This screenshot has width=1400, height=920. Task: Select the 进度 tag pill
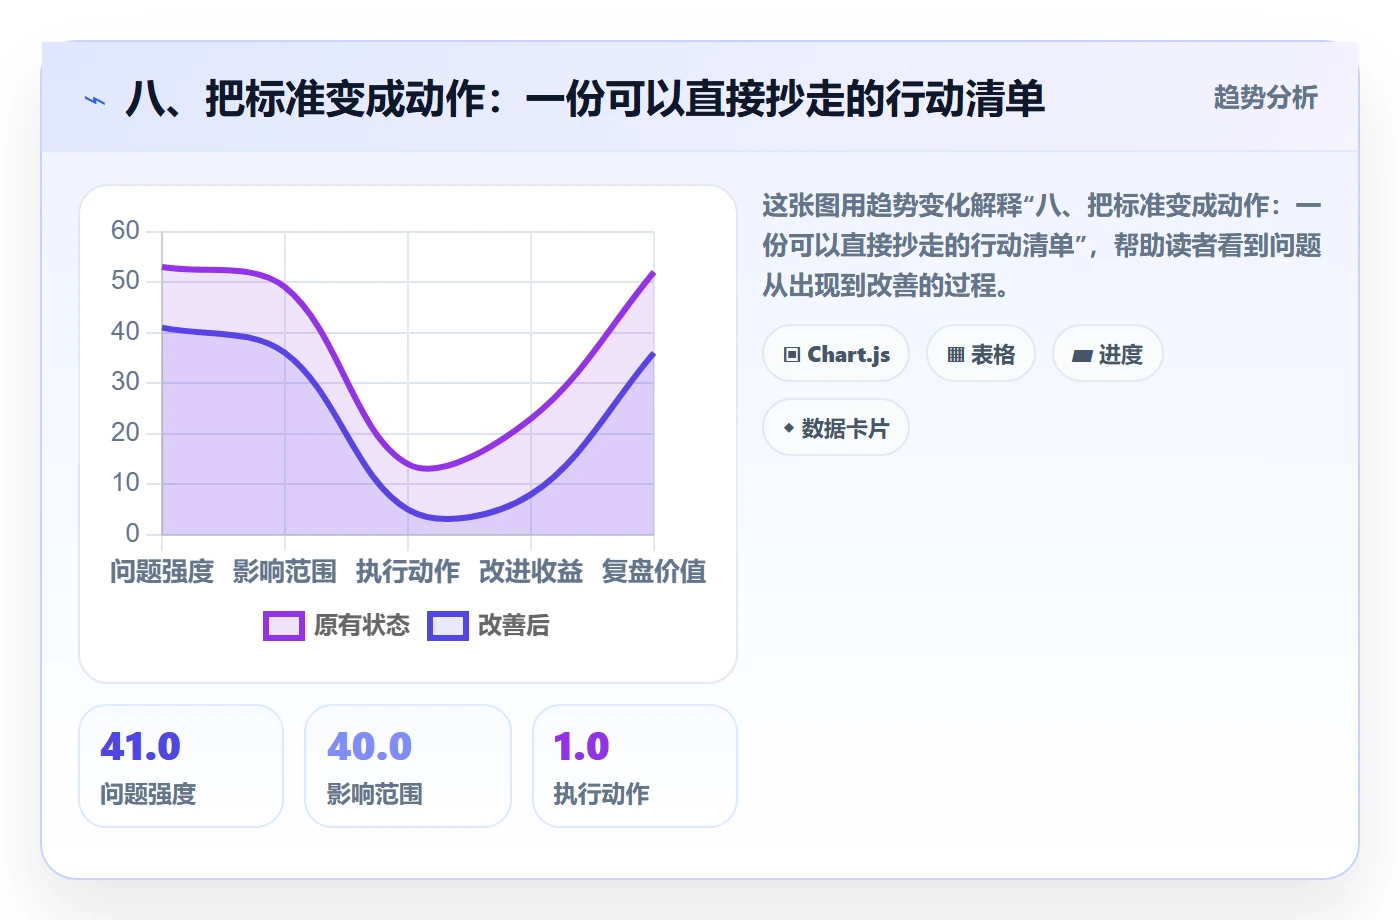1108,354
